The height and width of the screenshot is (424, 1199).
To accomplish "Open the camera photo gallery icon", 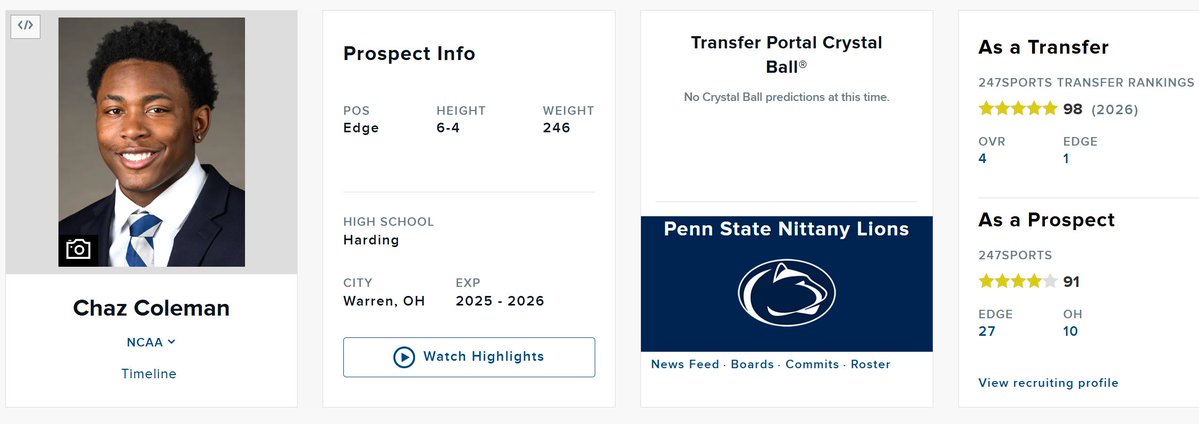I will (78, 249).
